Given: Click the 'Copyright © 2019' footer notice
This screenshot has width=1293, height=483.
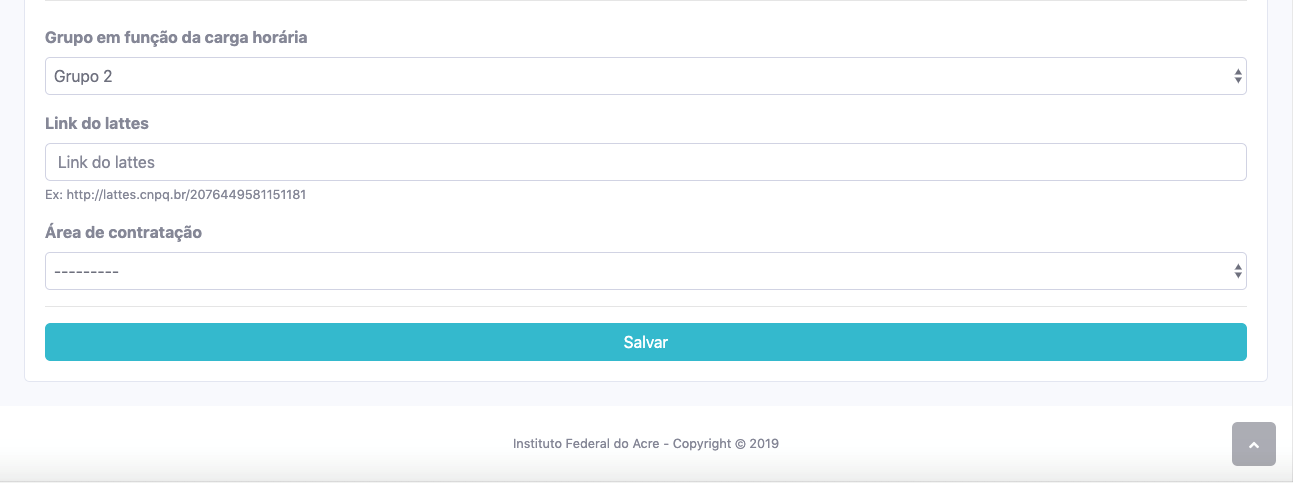Looking at the screenshot, I should (x=726, y=443).
